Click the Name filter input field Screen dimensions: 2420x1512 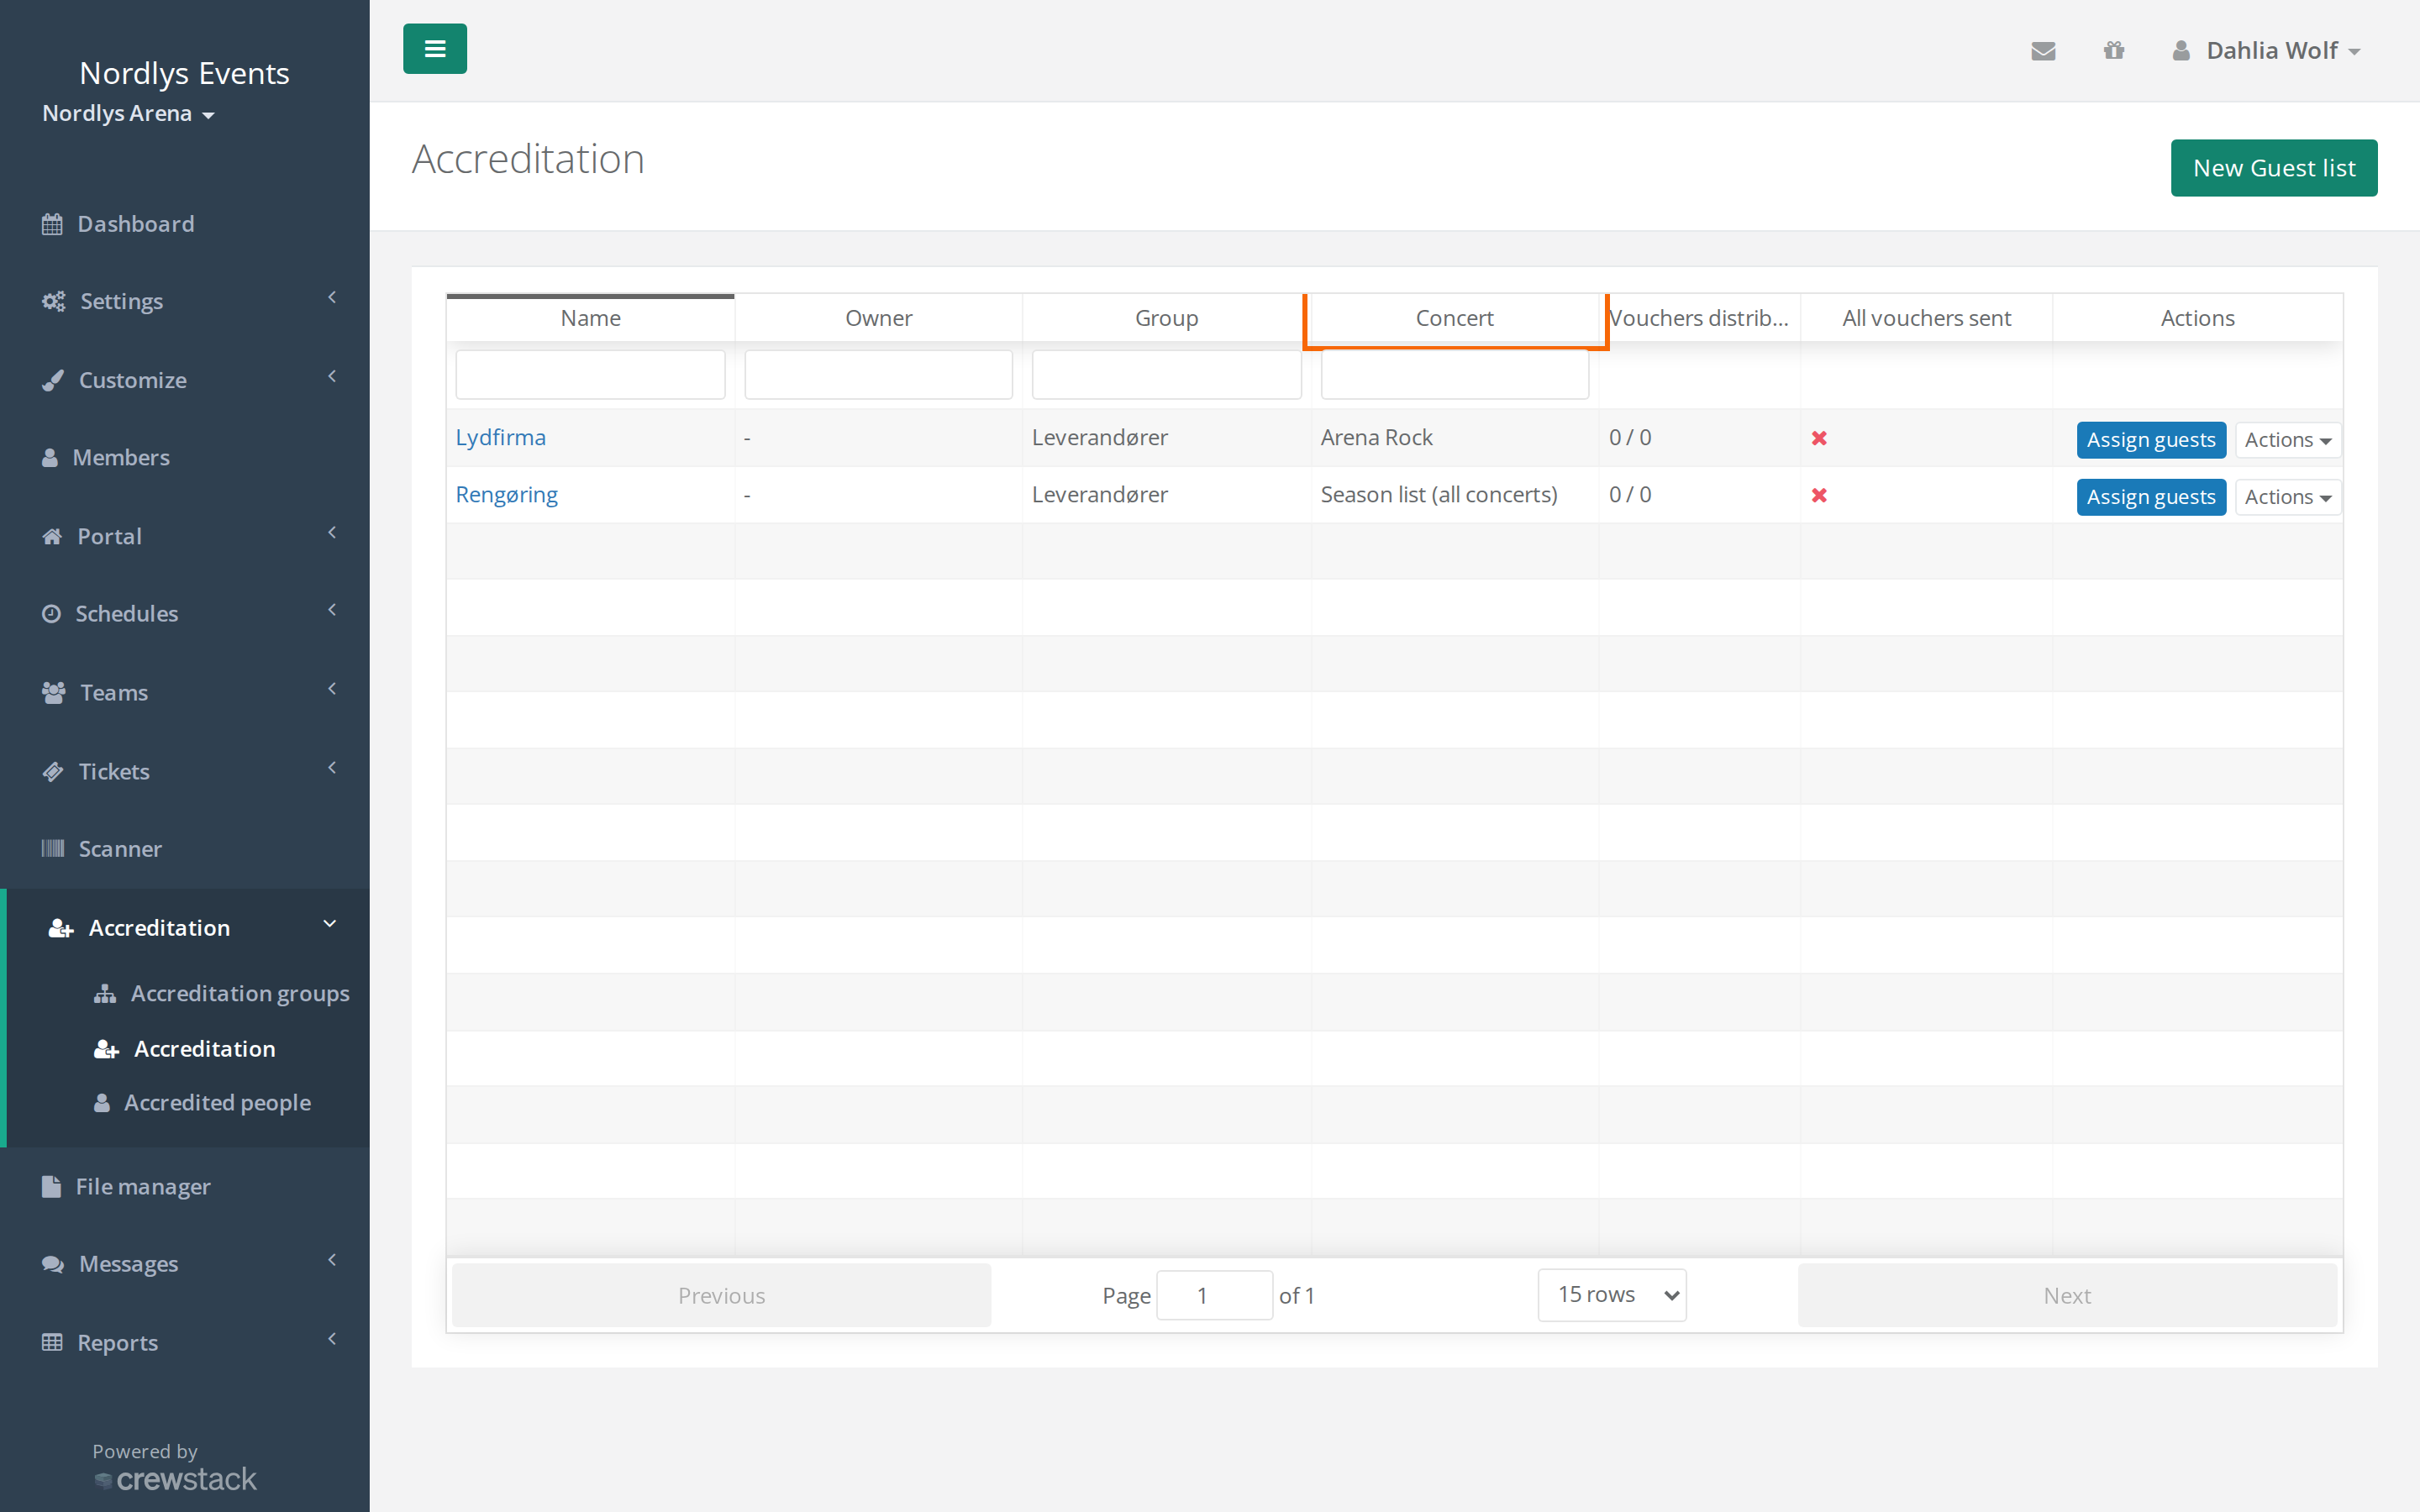[x=590, y=374]
